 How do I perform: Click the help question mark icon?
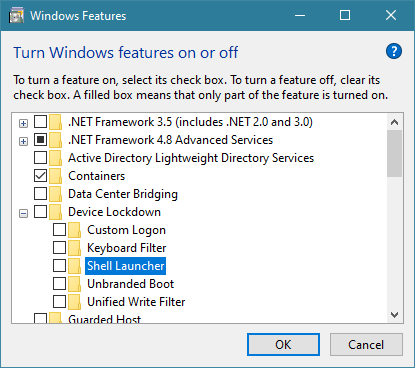pos(394,51)
